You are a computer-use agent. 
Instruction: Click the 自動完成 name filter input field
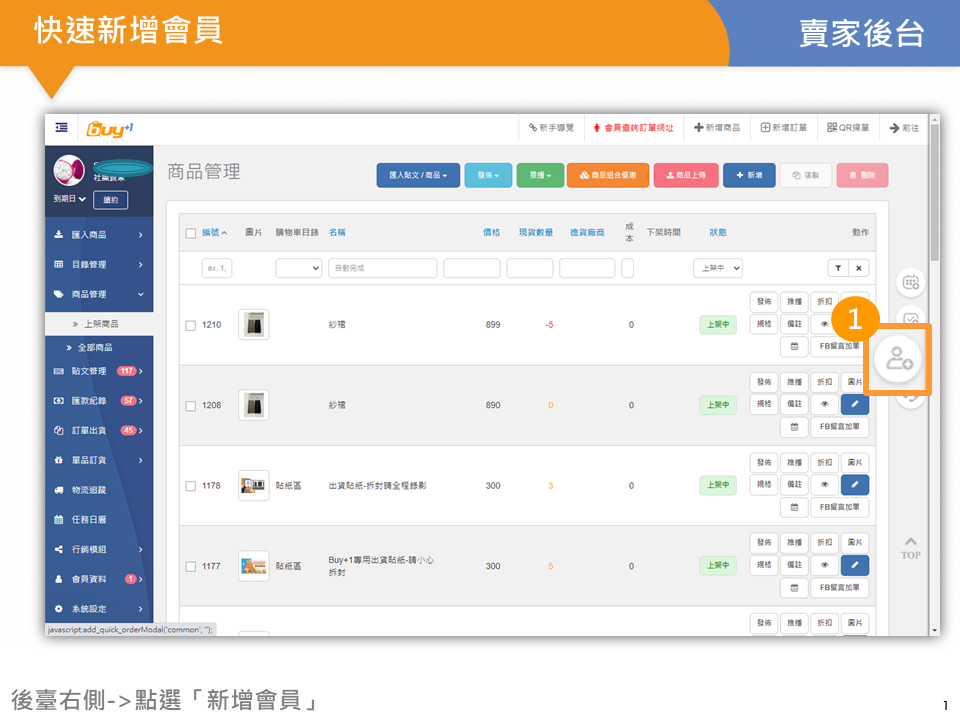pos(383,268)
